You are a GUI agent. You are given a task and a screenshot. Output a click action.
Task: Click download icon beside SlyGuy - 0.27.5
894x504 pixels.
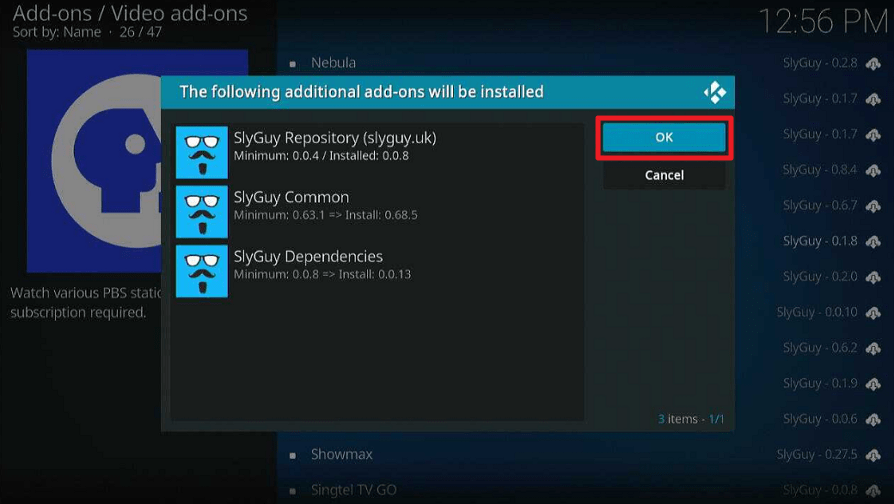pos(873,456)
